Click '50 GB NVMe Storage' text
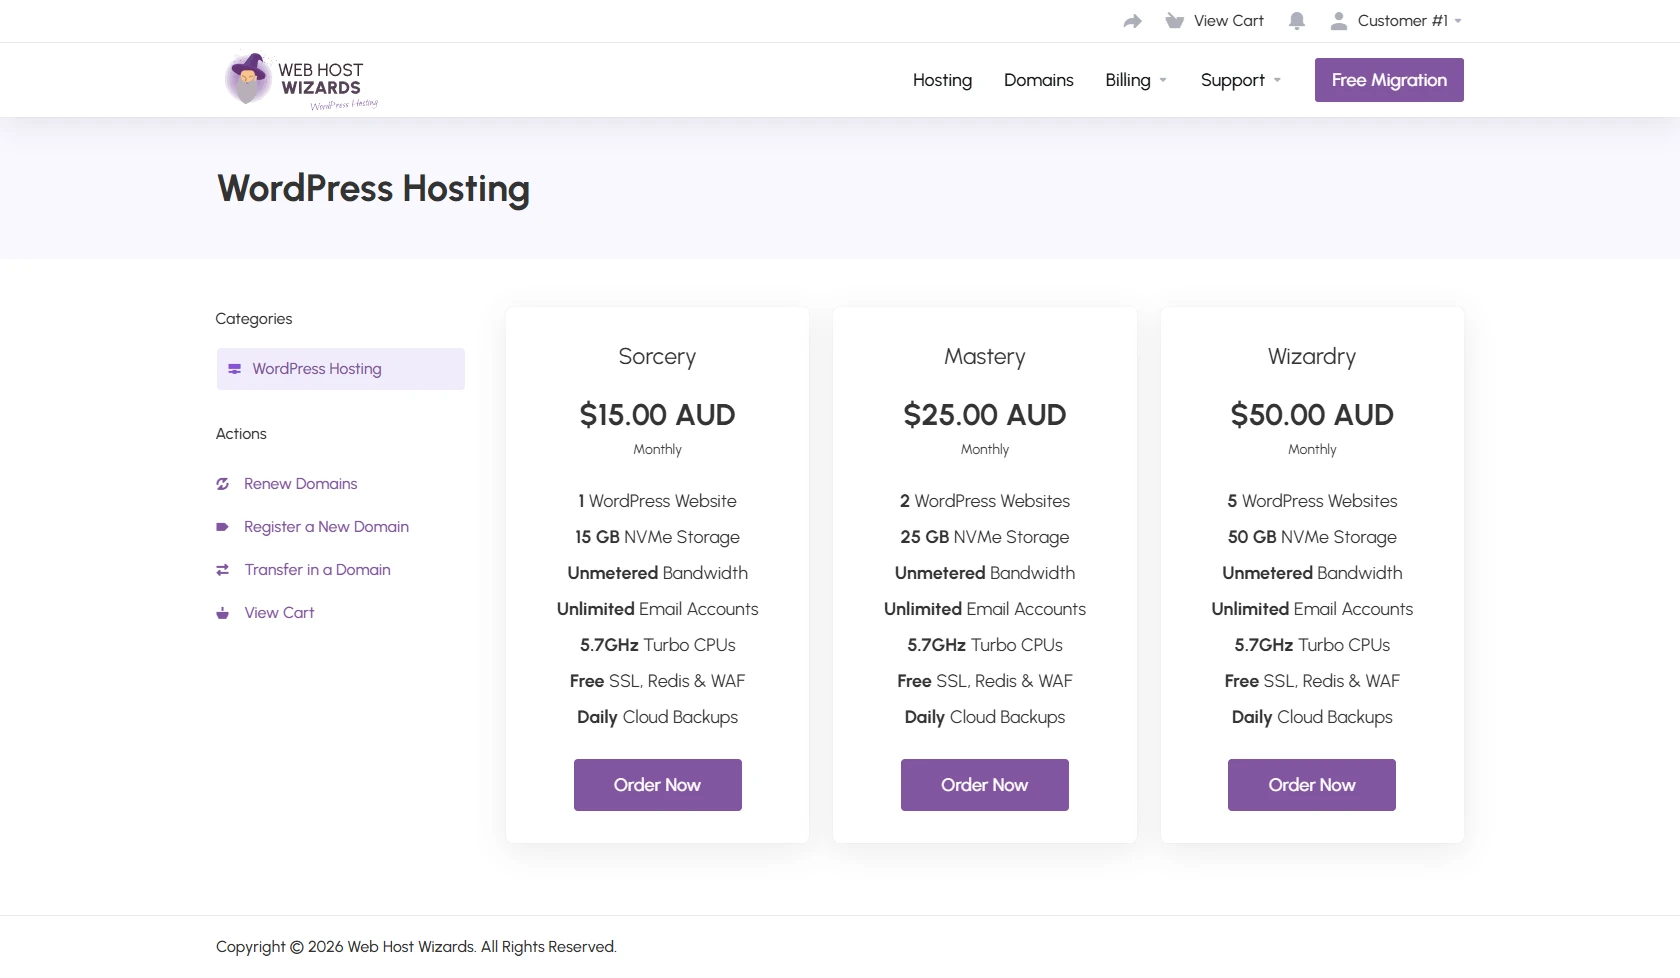Screen dimensions: 1680x978 pyautogui.click(x=1312, y=537)
